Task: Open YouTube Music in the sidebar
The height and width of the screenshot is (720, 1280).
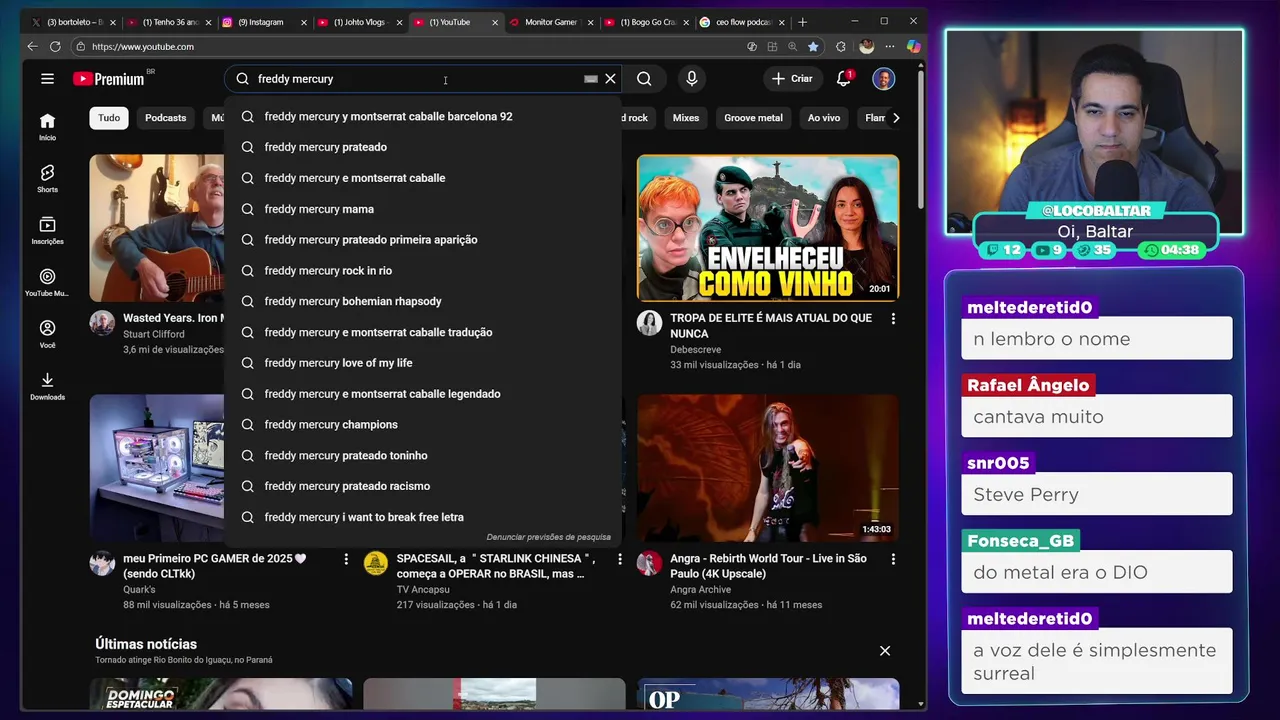Action: click(x=47, y=283)
